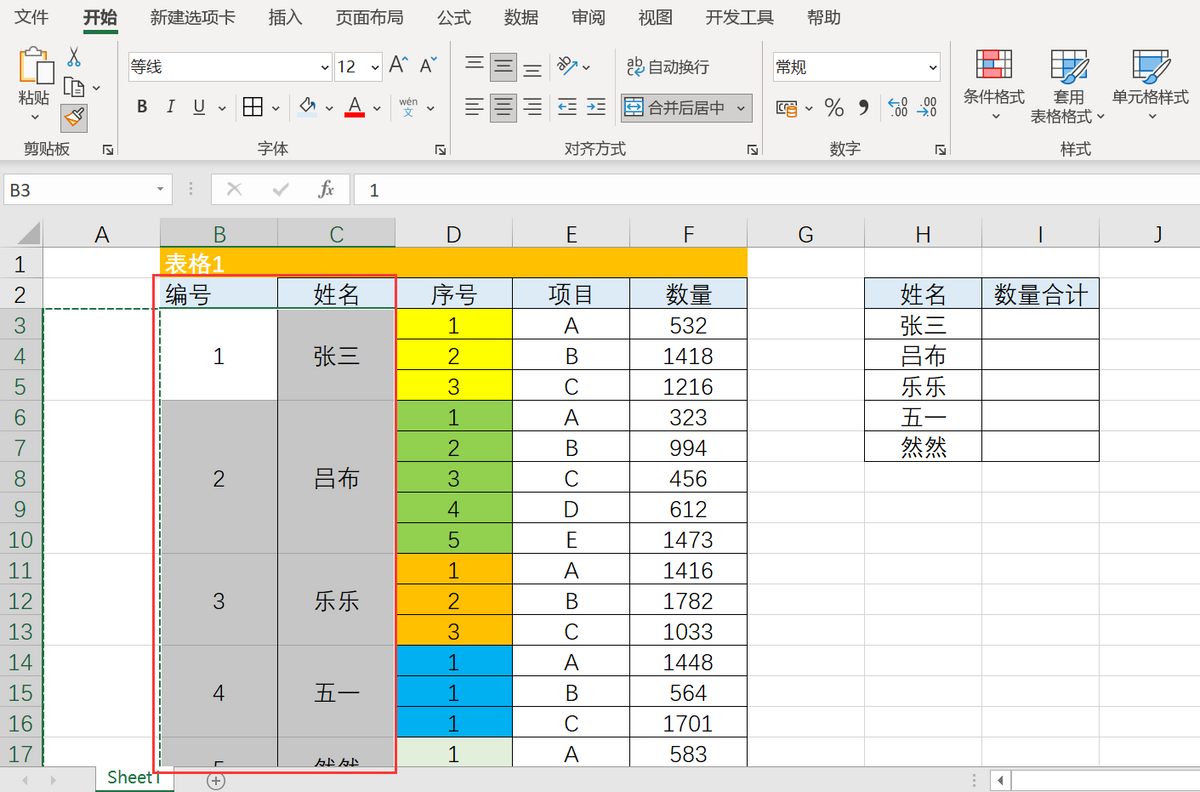
Task: Click the formula bar enter checkmark
Action: click(x=281, y=189)
